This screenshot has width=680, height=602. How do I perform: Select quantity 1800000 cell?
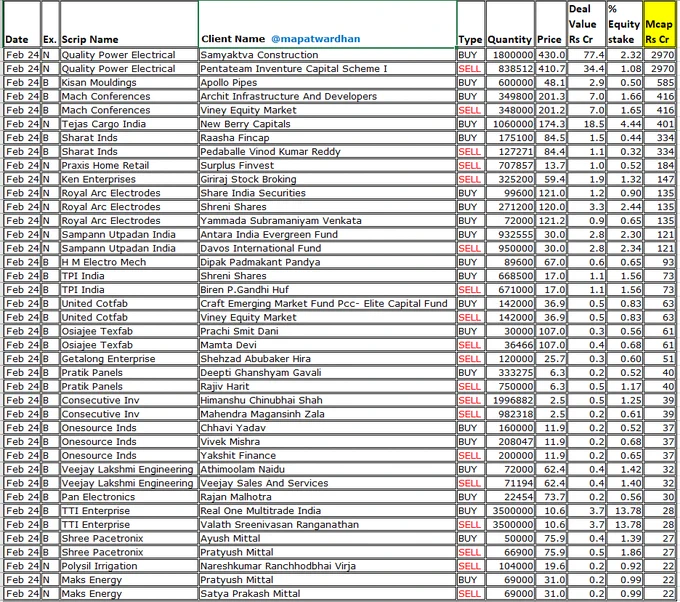coord(510,55)
